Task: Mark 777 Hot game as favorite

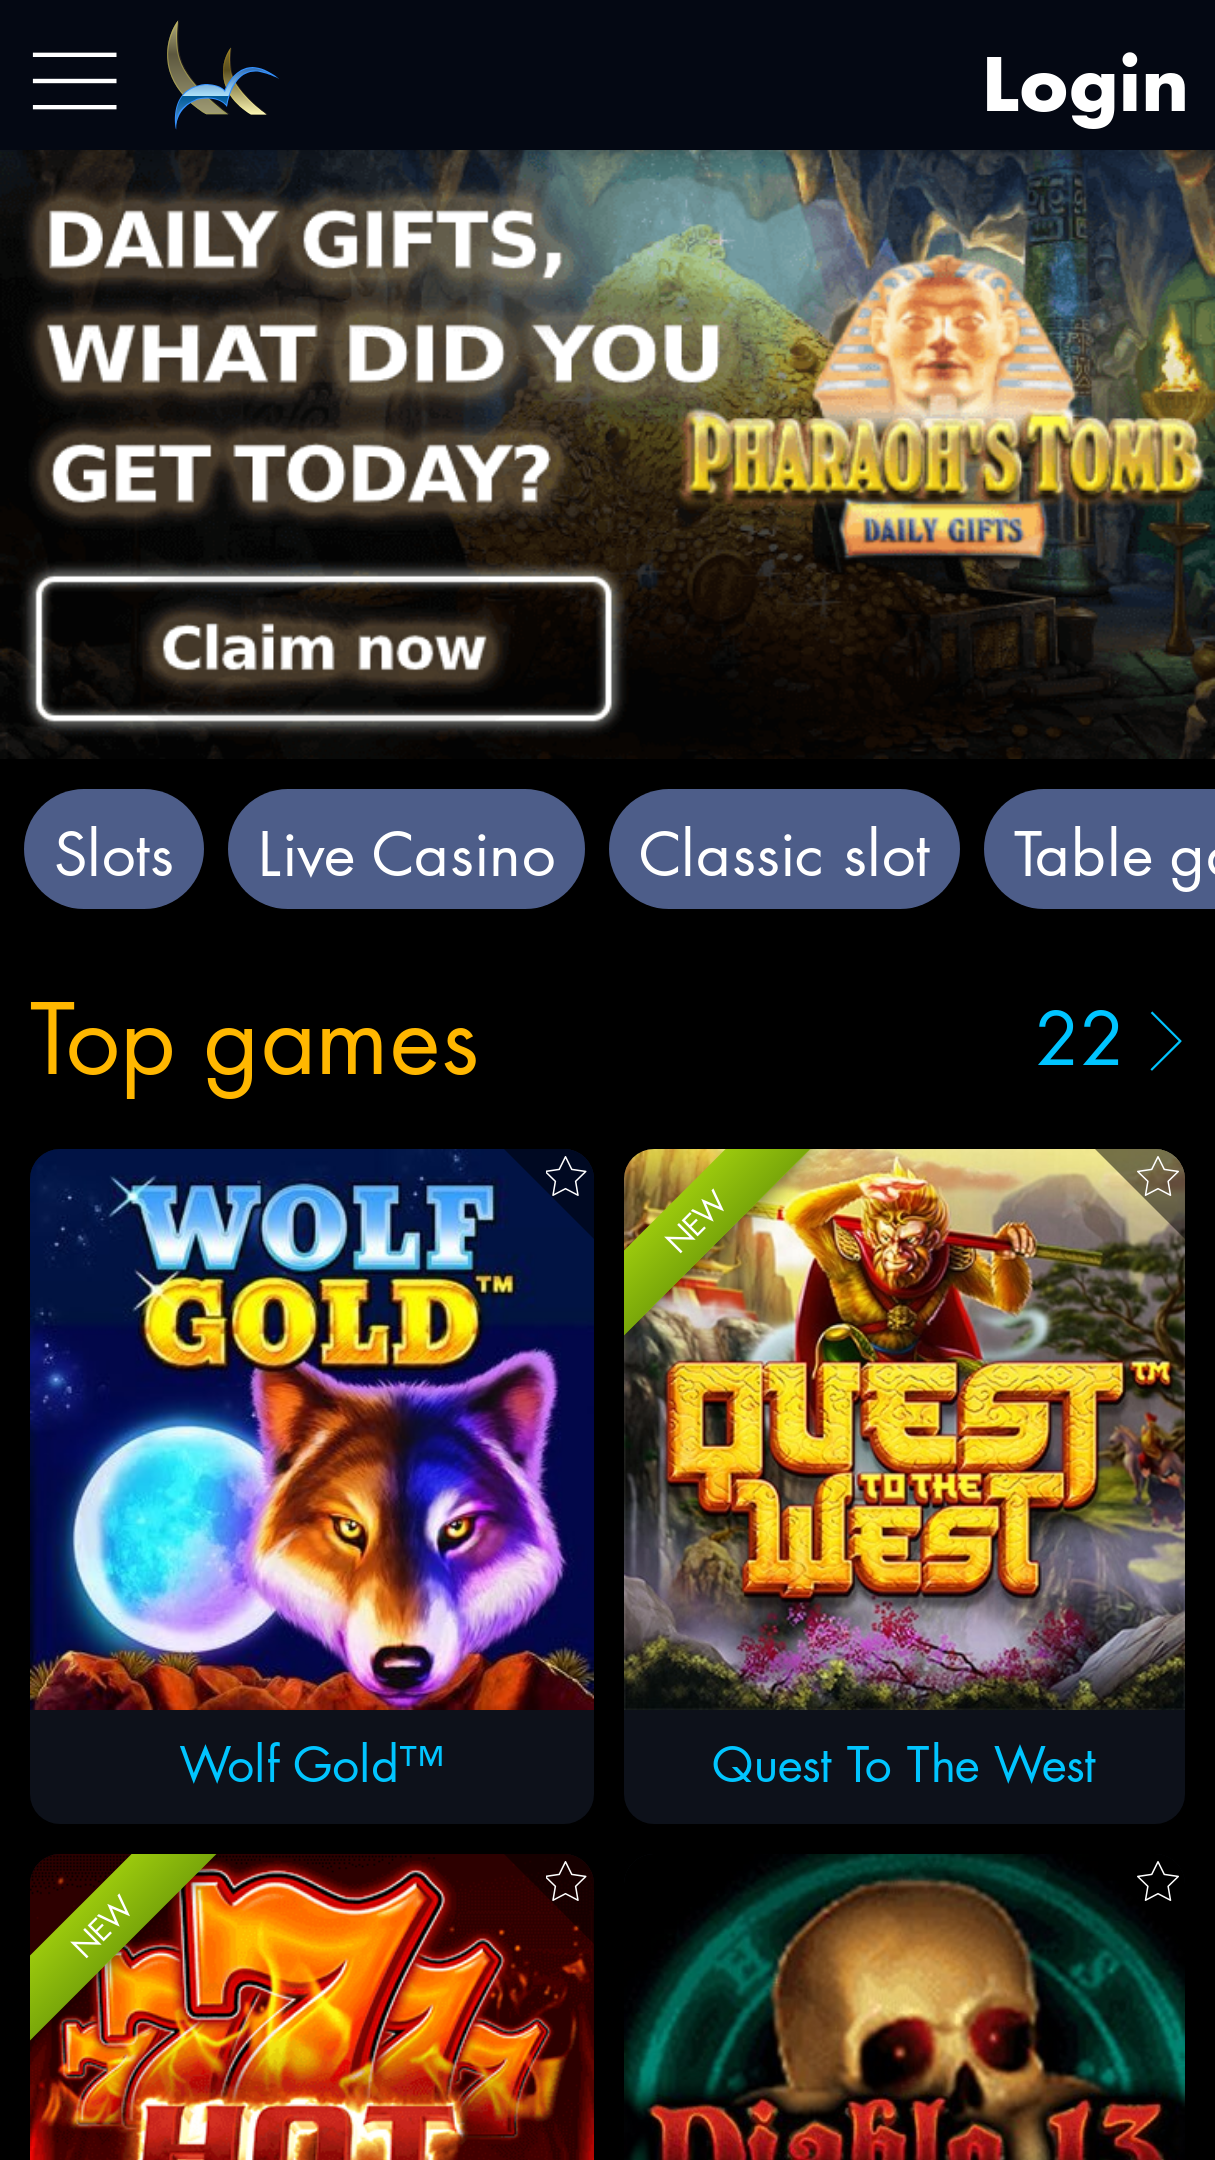Action: (x=565, y=1881)
